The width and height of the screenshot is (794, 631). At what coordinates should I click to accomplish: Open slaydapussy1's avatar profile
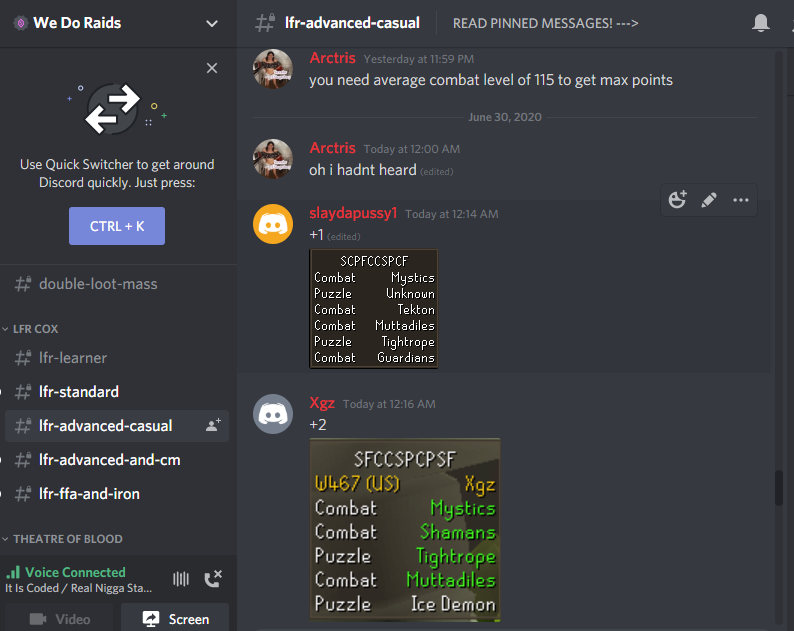273,224
